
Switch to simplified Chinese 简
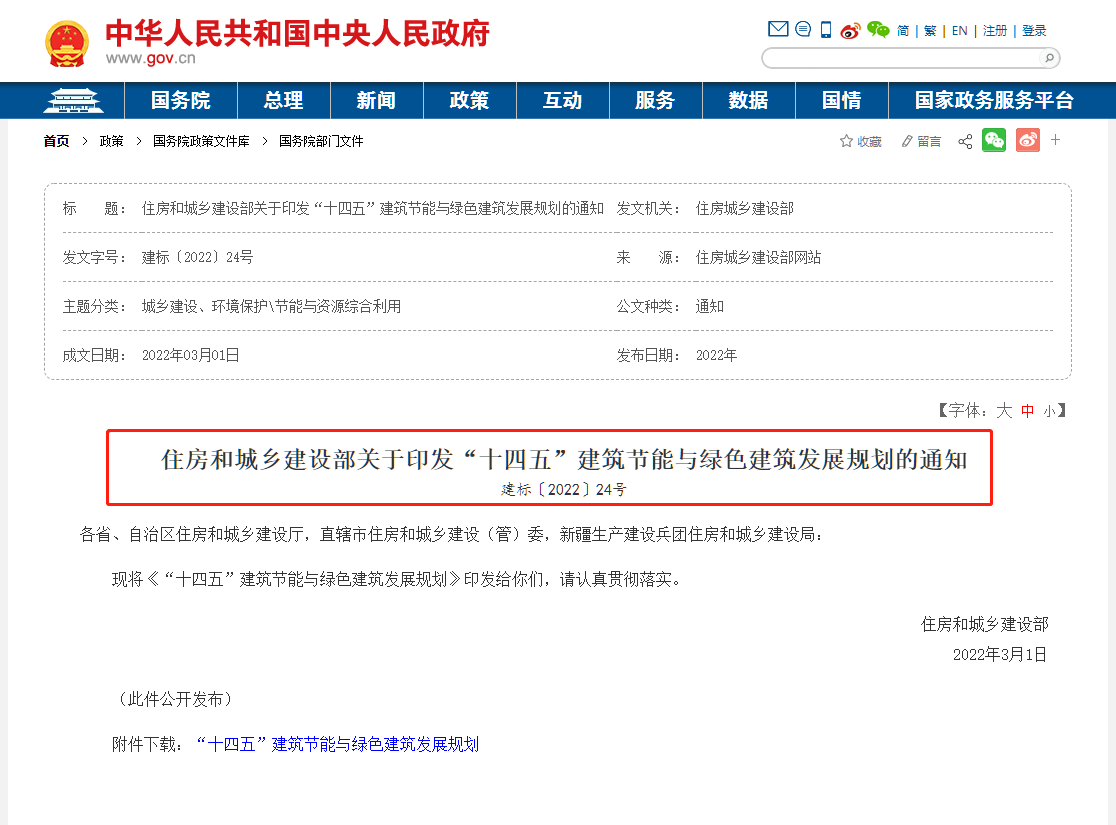tap(902, 31)
